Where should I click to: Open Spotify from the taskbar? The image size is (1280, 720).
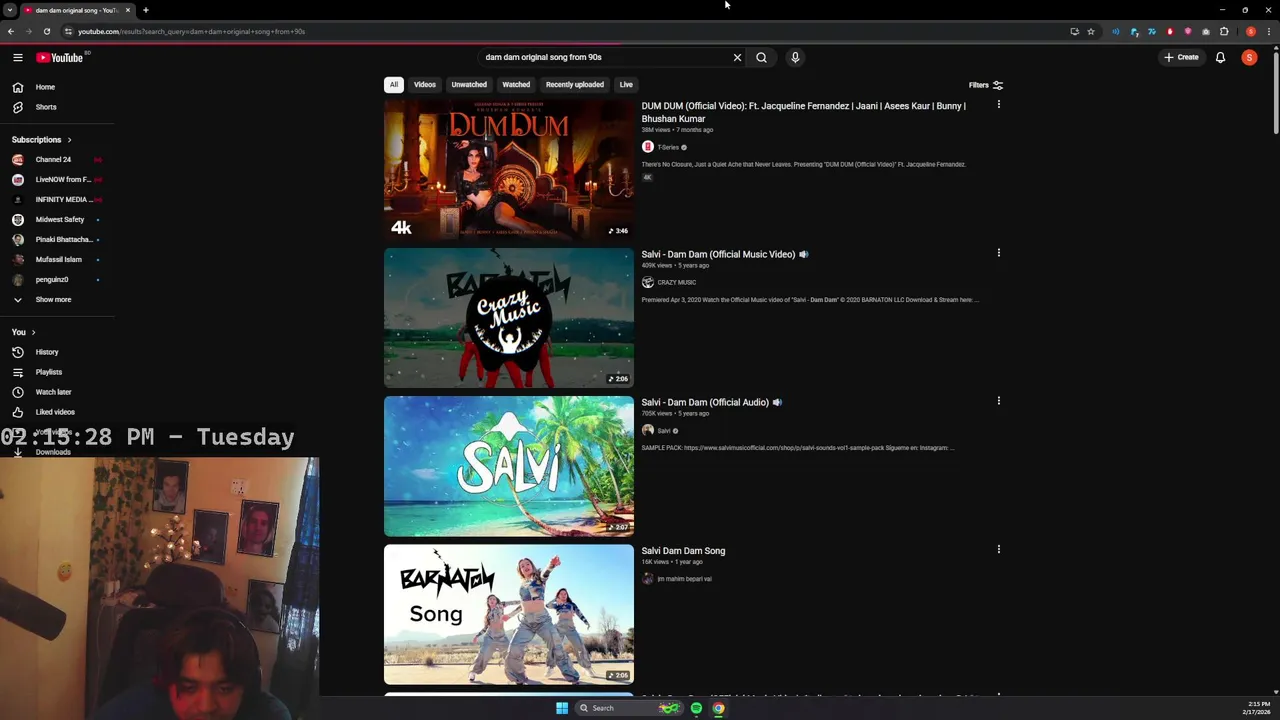pos(696,708)
